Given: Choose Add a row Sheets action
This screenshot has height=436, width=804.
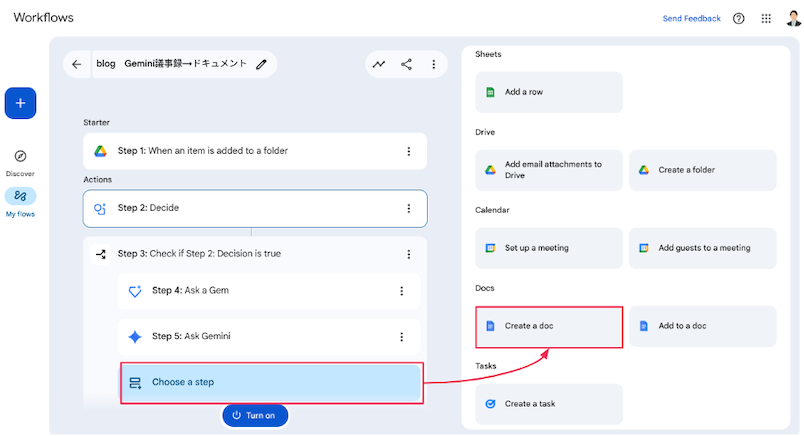Looking at the screenshot, I should 549,92.
